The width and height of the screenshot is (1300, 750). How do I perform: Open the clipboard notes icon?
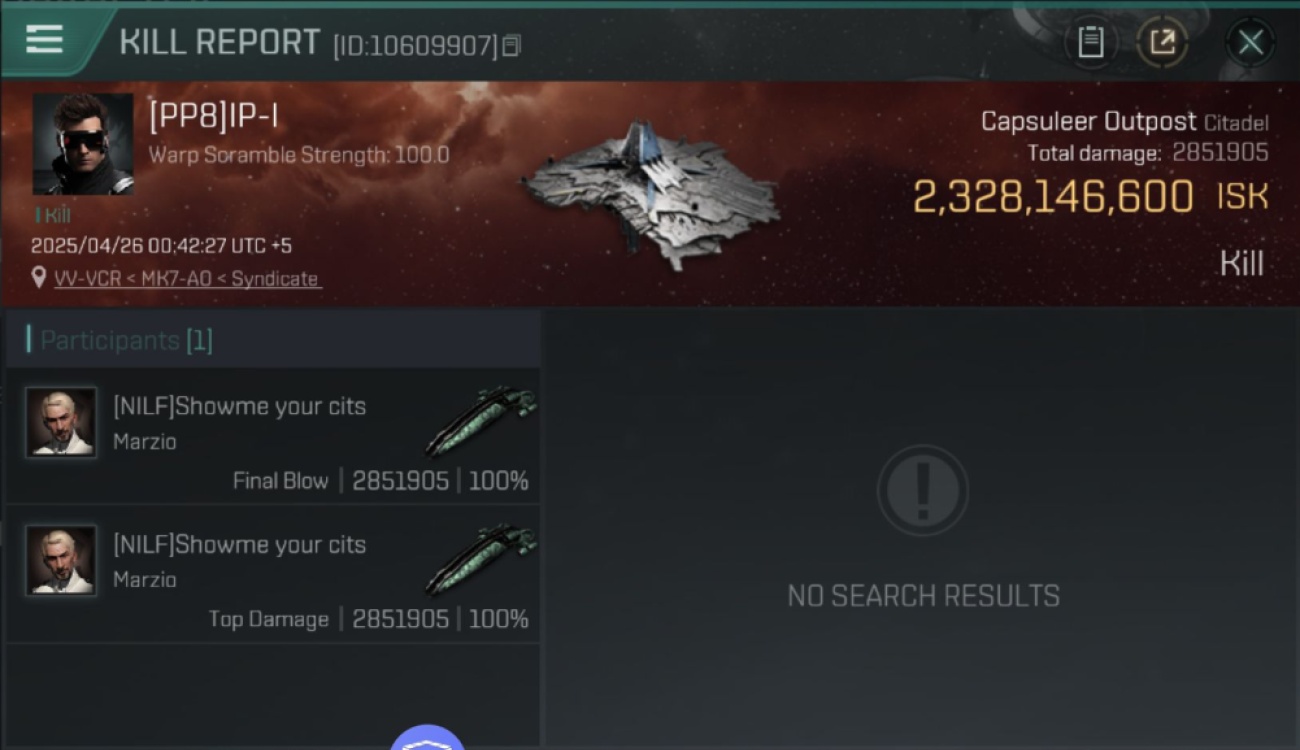[1090, 42]
